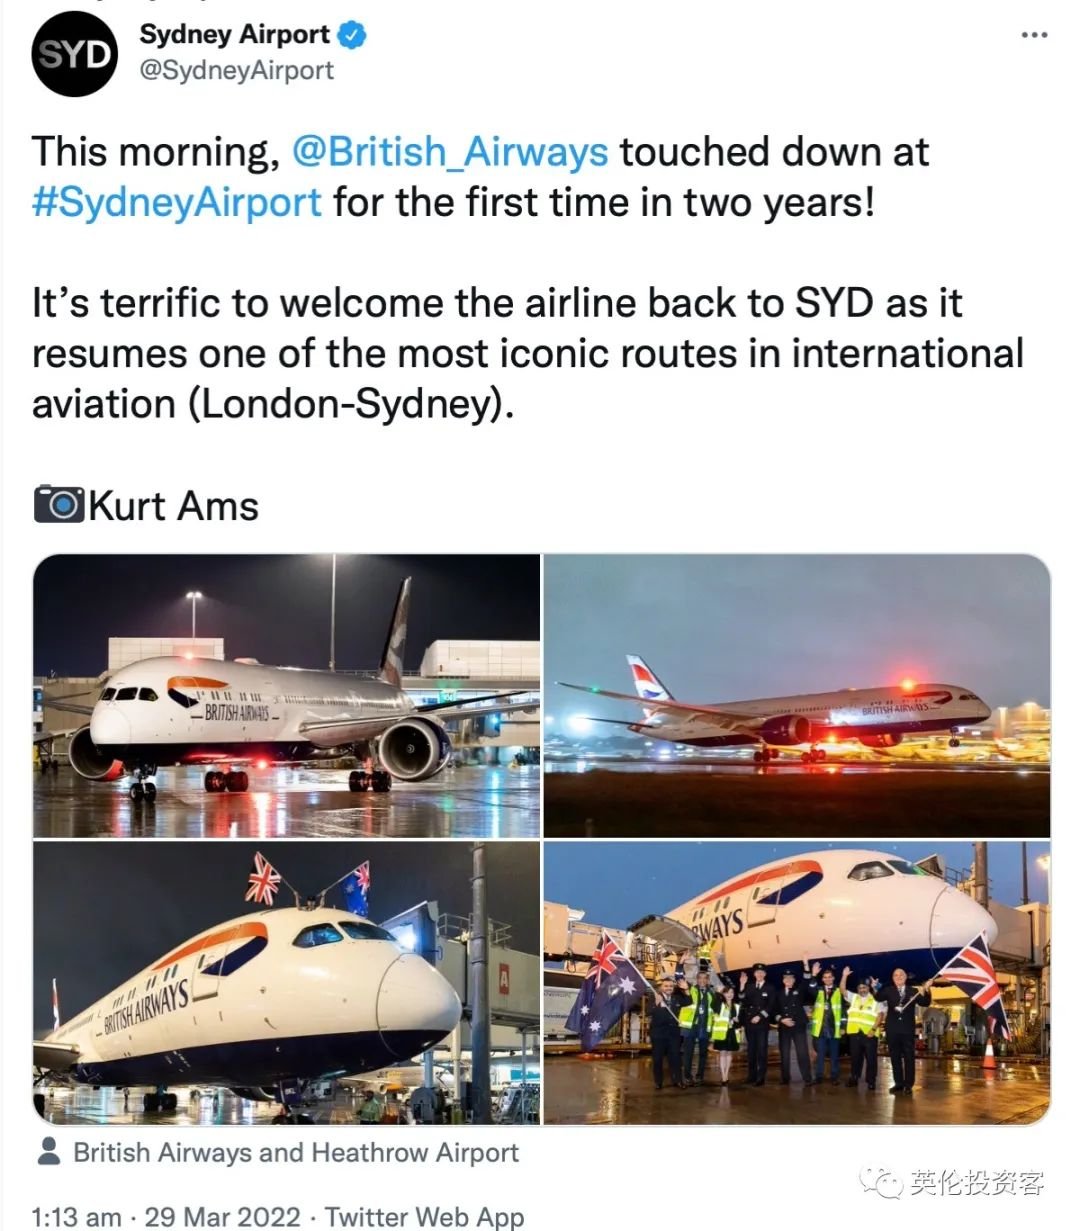Open the @British_Airways mention
This screenshot has width=1080, height=1231.
pos(450,152)
